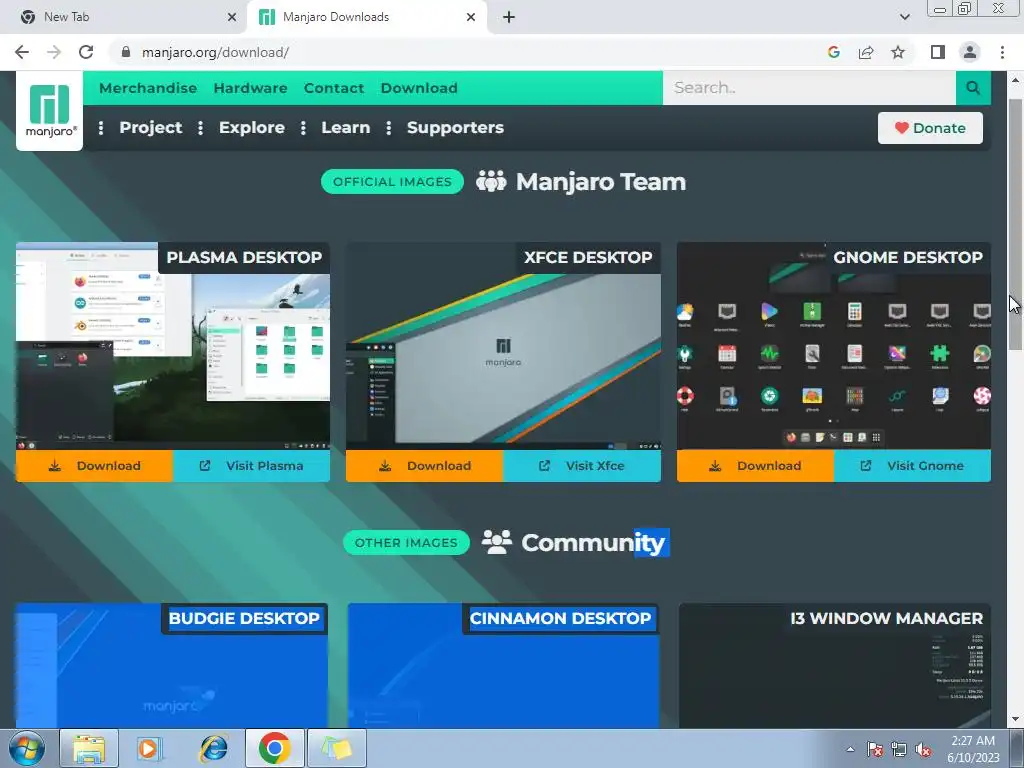The image size is (1024, 768).
Task: Open the Chrome three-dot menu
Action: click(x=1002, y=52)
